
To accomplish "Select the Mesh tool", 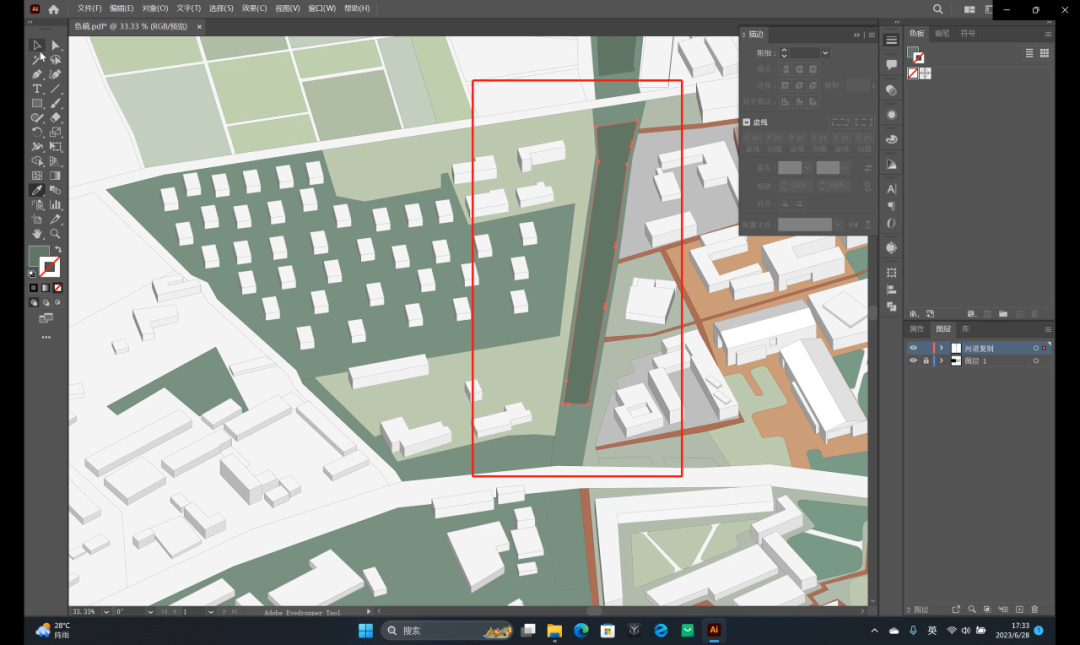I will pyautogui.click(x=37, y=176).
